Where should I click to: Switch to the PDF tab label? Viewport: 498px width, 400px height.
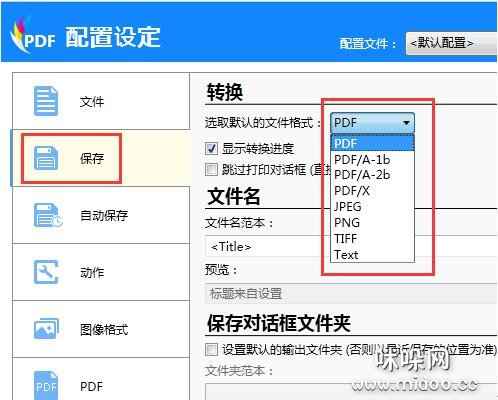pos(91,387)
